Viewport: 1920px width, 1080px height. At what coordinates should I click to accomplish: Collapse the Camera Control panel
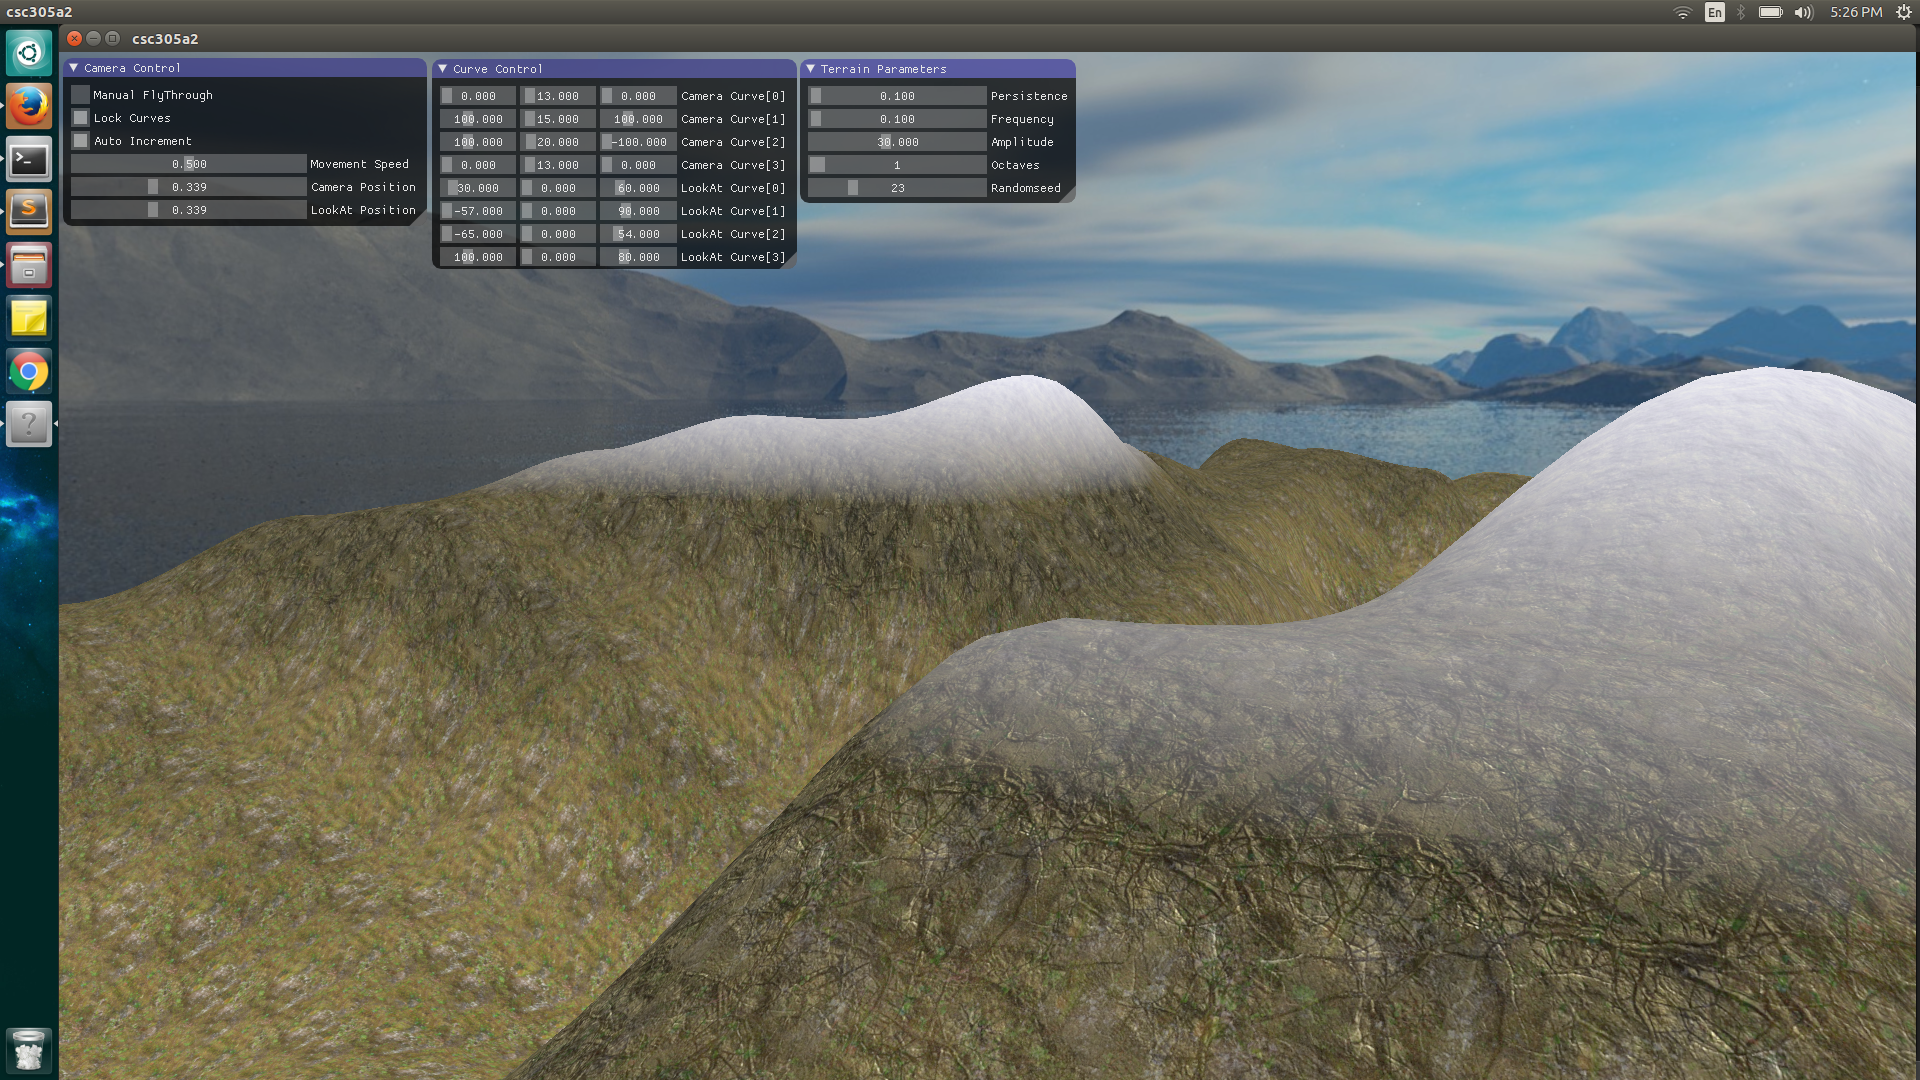click(x=74, y=68)
